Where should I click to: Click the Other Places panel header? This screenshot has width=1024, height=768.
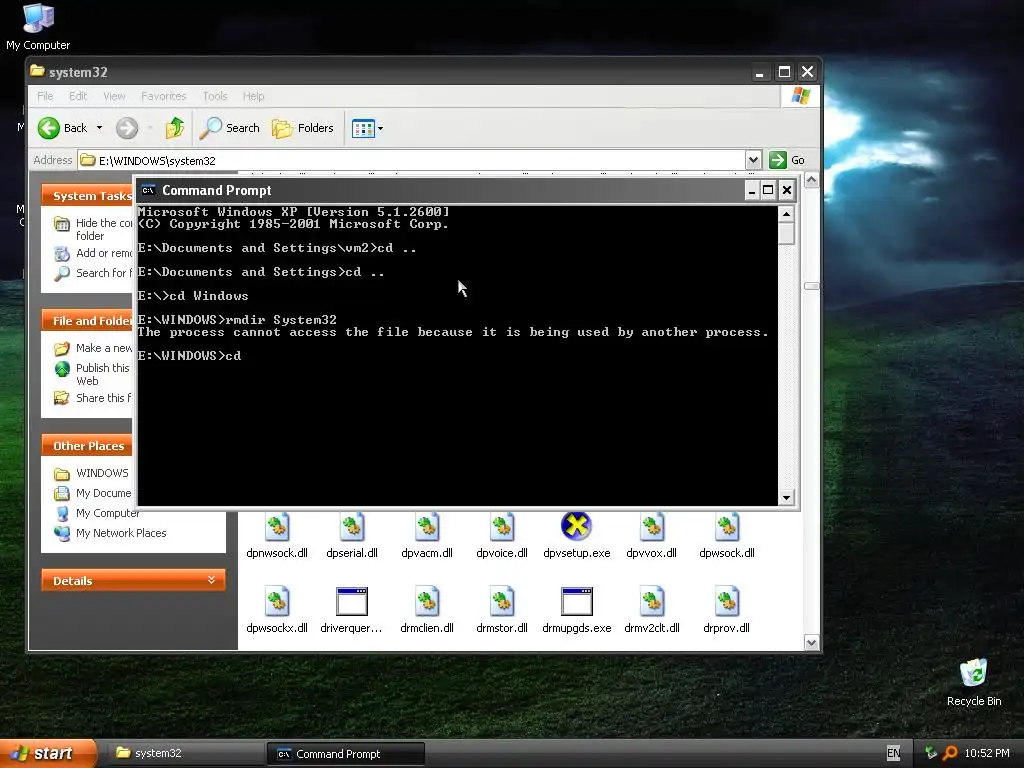(x=88, y=446)
